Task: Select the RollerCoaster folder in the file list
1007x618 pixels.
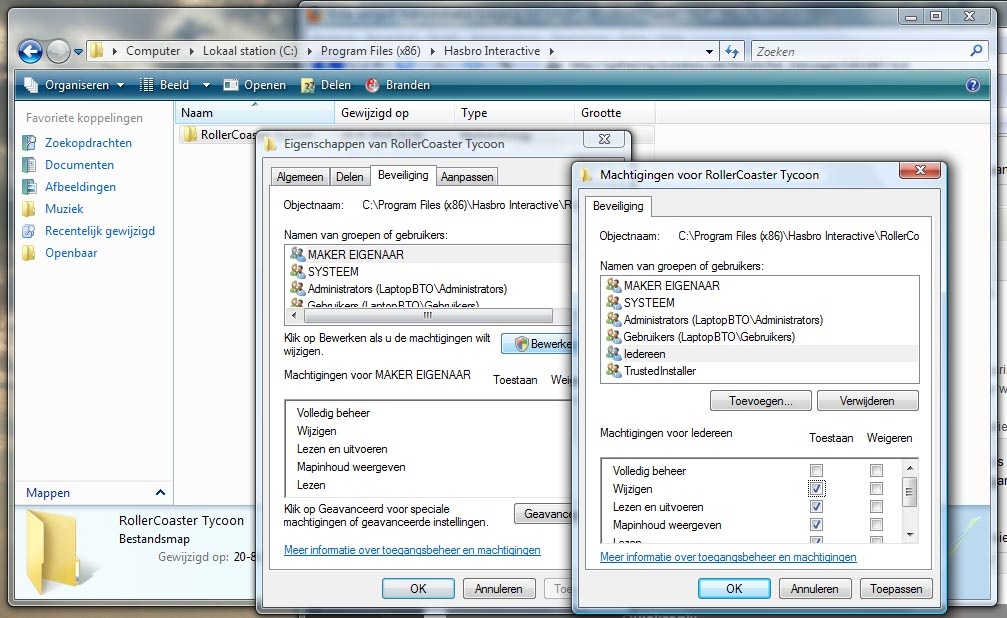Action: click(218, 134)
